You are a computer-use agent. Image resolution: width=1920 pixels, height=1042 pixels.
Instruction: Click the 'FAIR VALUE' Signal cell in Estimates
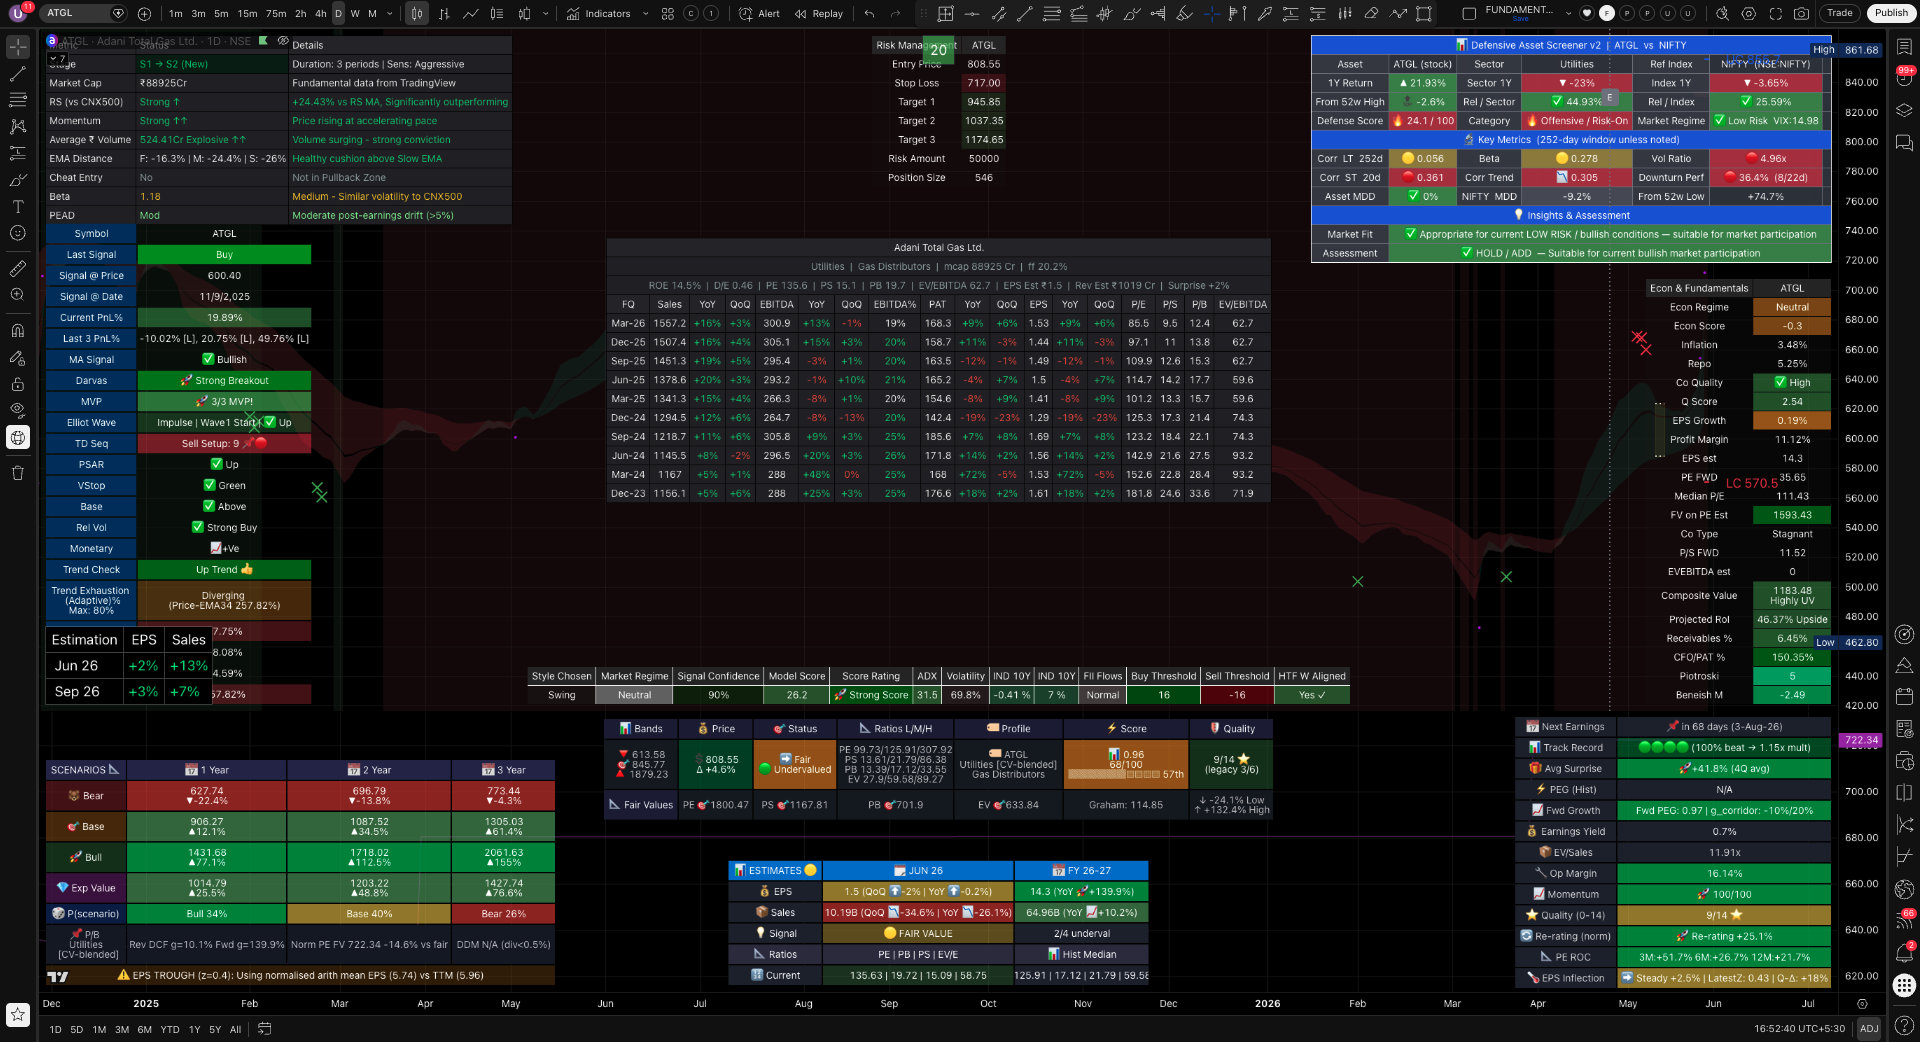(x=918, y=934)
